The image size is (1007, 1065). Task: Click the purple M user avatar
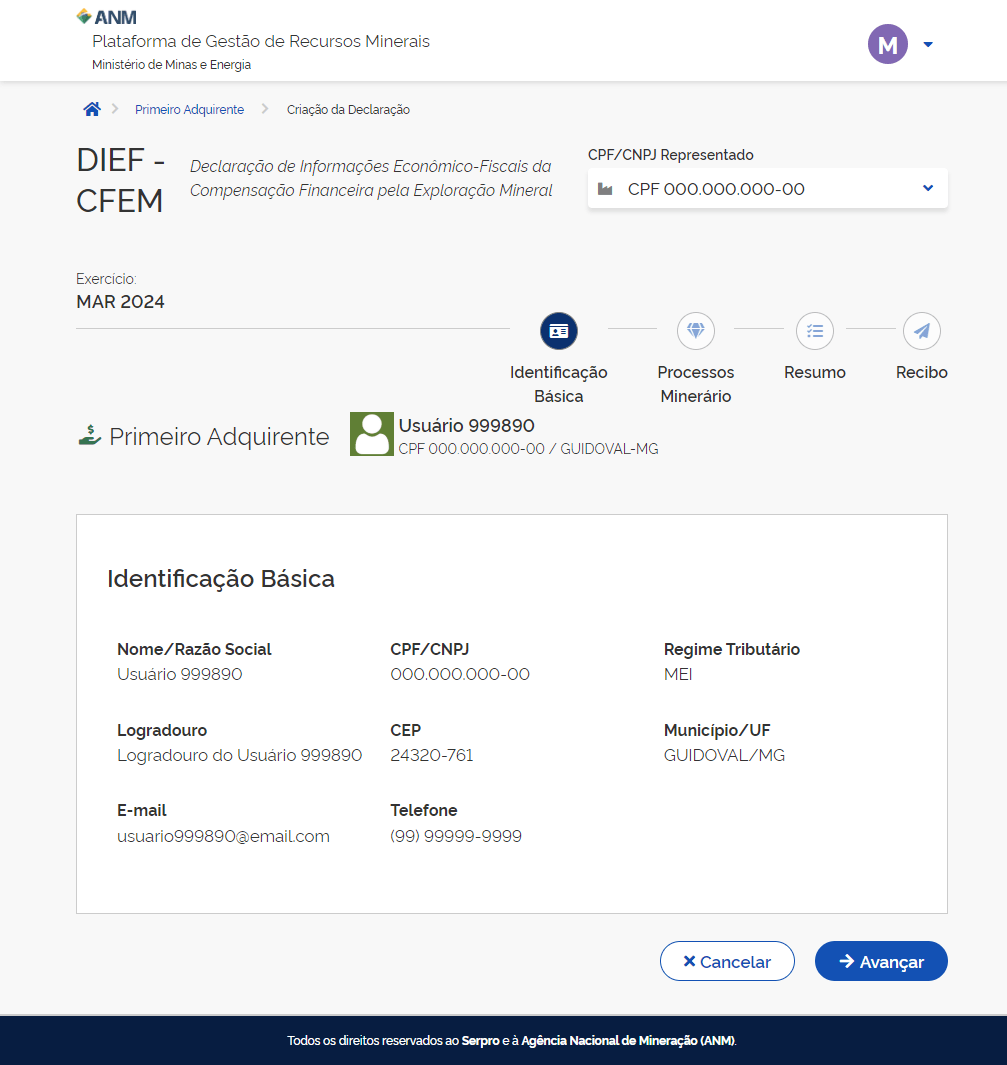coord(887,44)
